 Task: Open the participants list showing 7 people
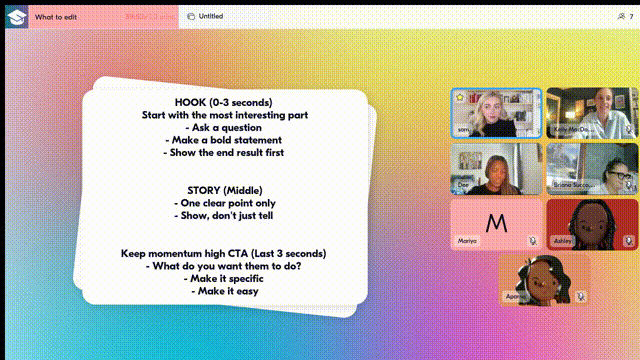(626, 16)
